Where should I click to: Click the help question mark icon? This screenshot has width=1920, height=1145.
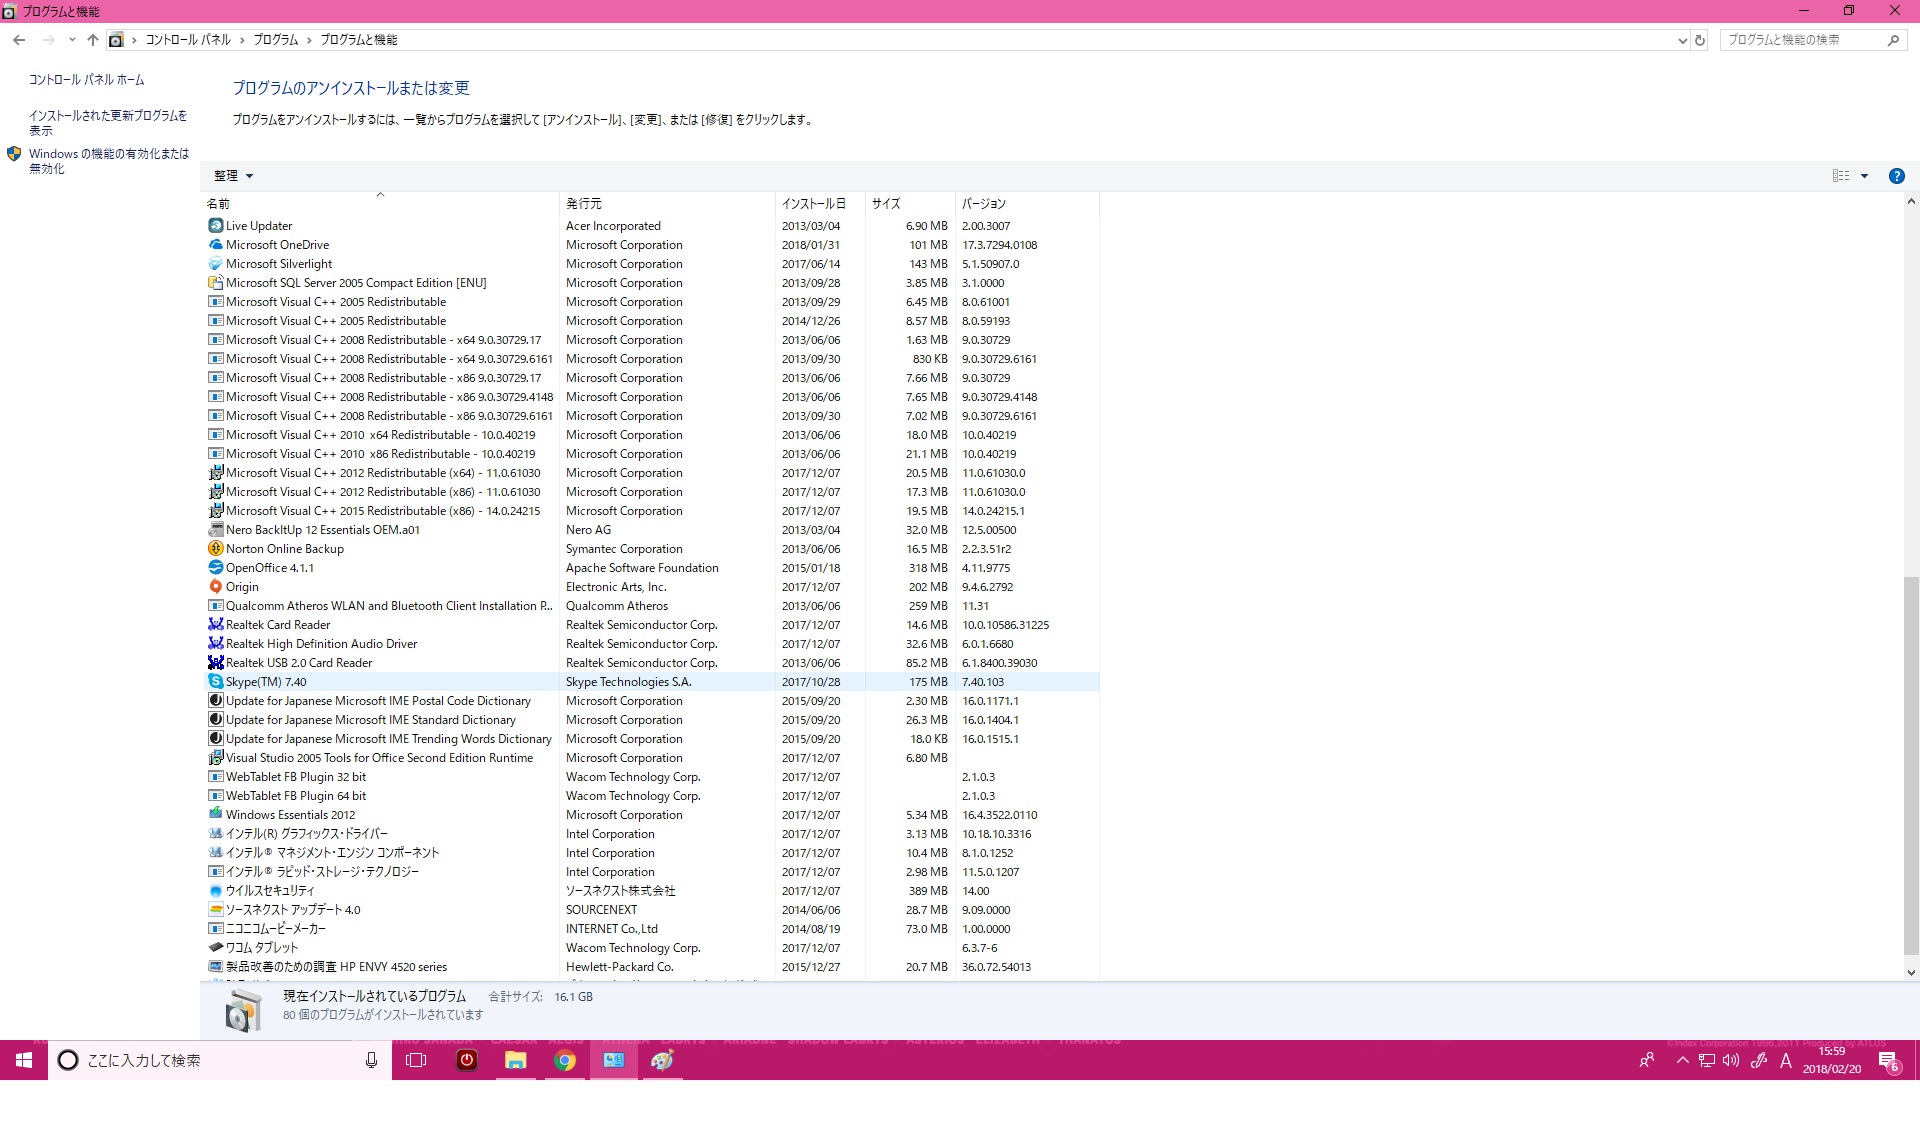(1896, 176)
